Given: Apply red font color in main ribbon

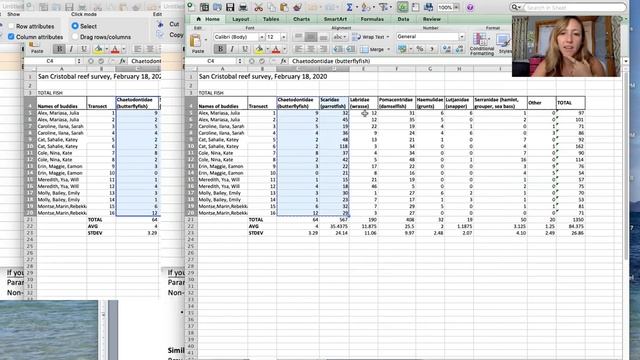Looking at the screenshot, I should click(276, 49).
